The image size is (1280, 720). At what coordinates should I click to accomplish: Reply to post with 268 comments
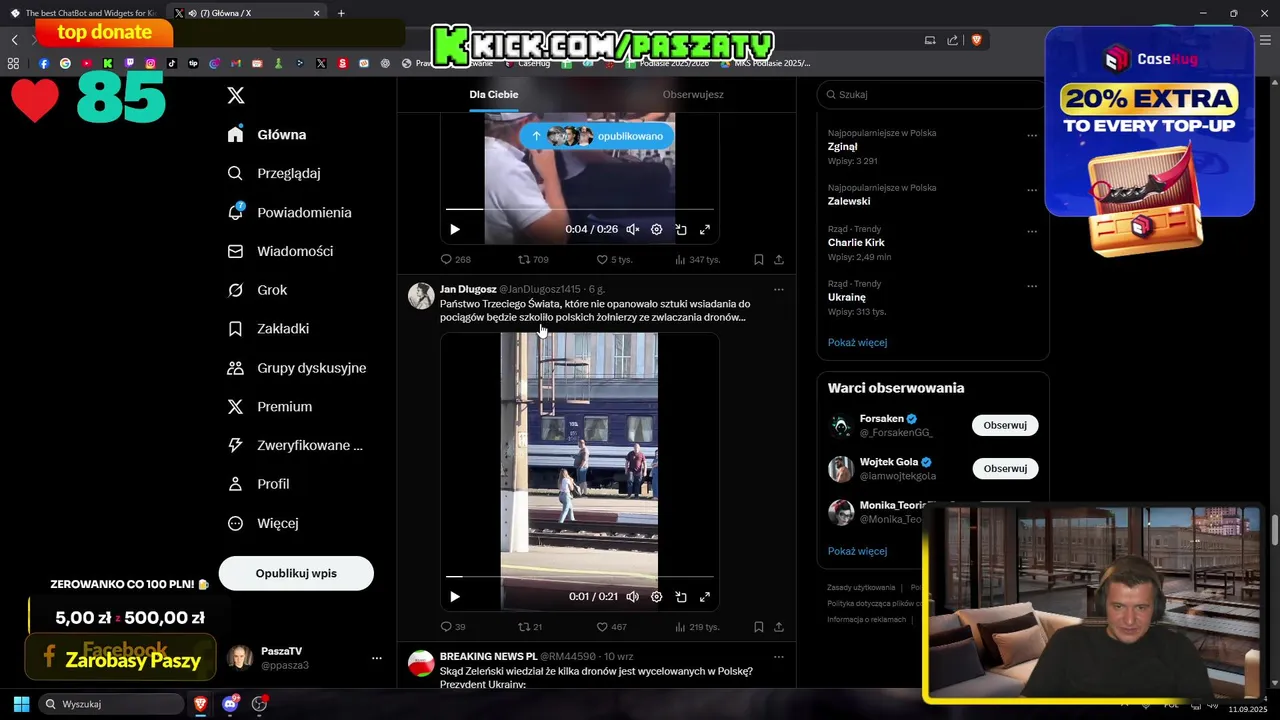[456, 259]
